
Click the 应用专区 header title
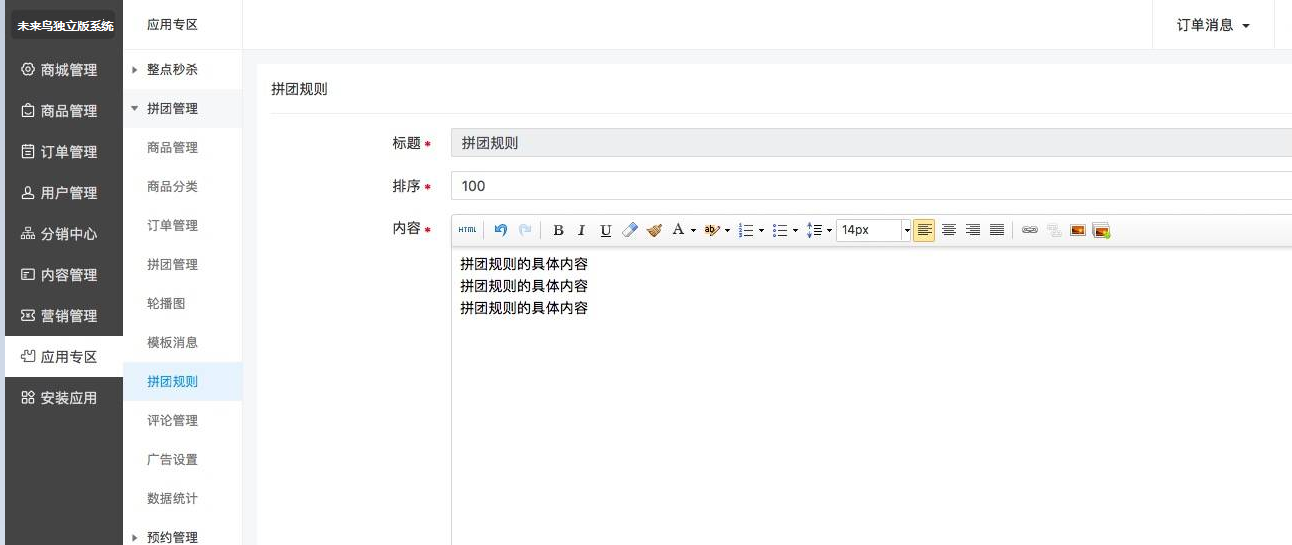coord(172,25)
